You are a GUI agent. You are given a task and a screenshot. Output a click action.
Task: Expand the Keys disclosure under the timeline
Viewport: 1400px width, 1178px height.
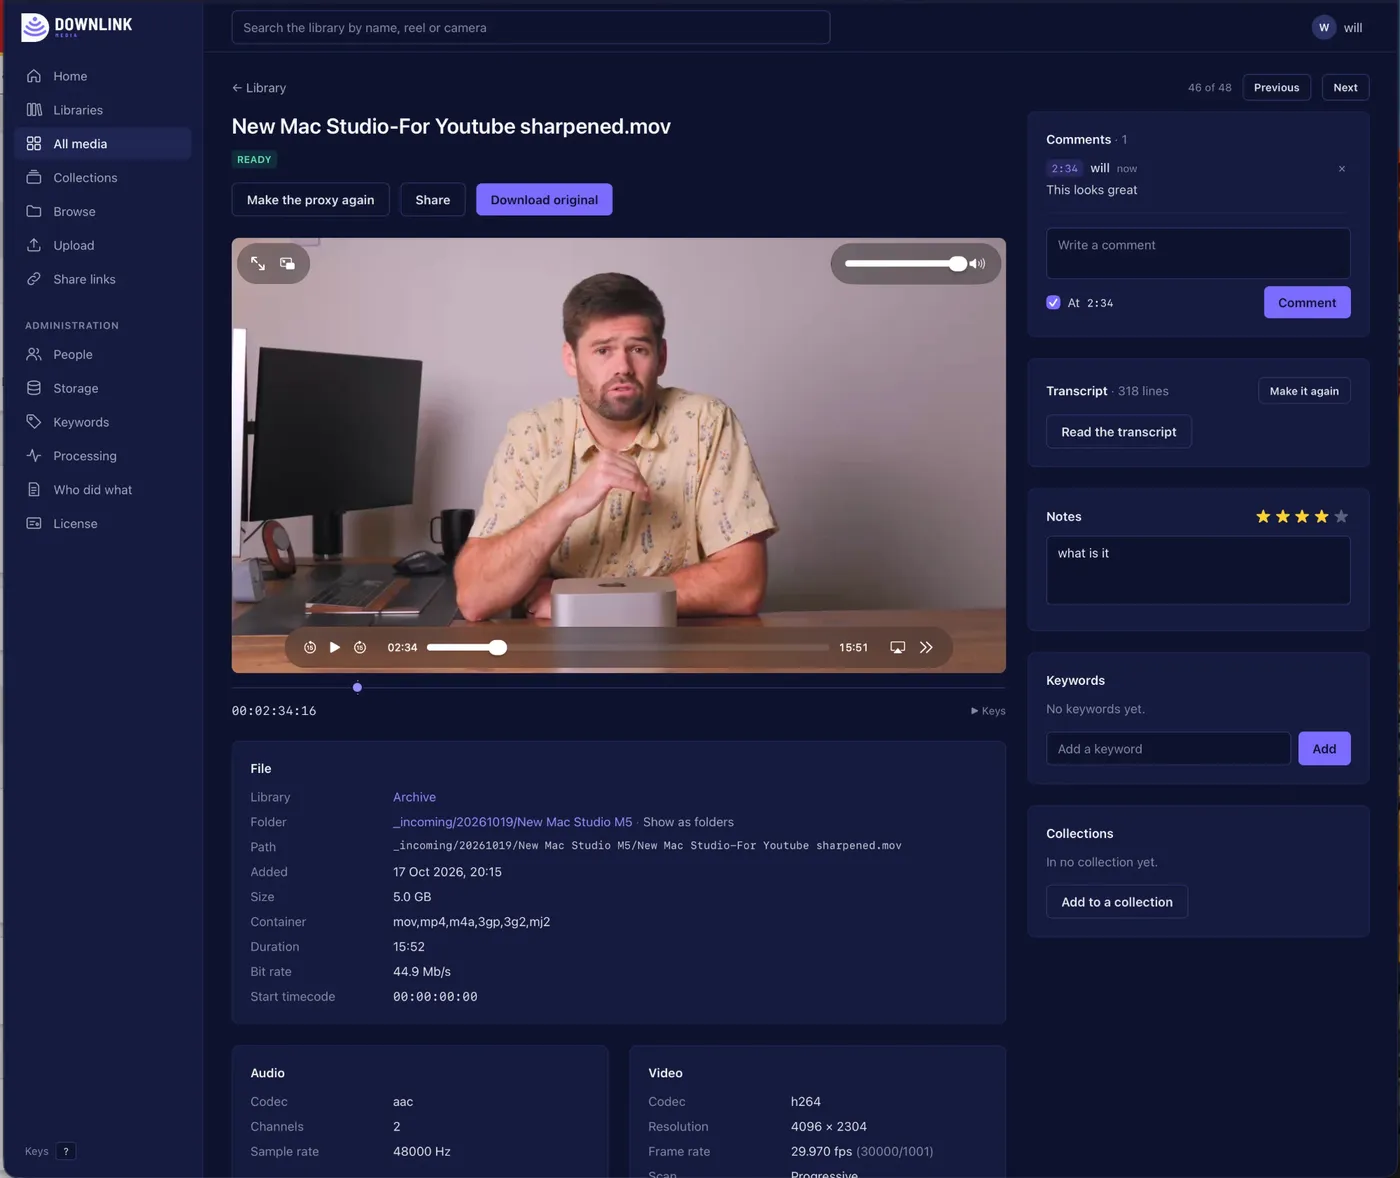click(988, 711)
